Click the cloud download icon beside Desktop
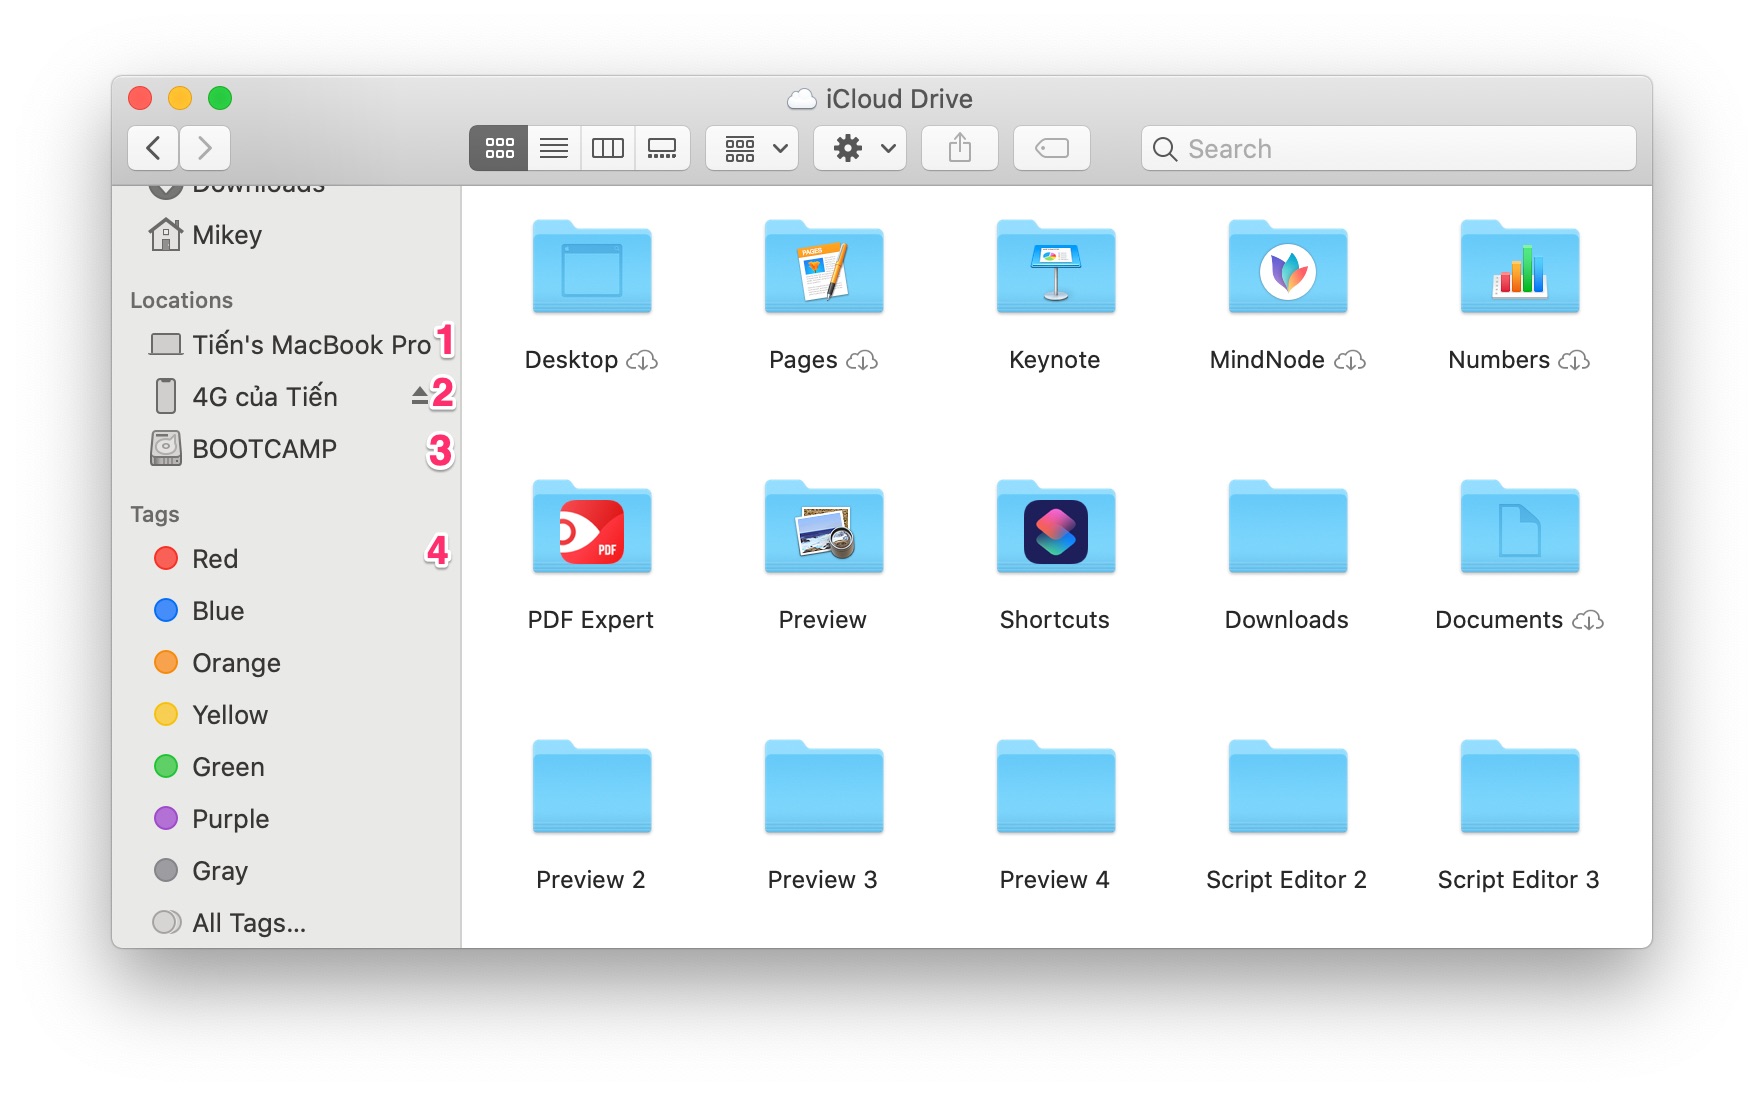Viewport: 1764px width, 1096px height. coord(642,360)
